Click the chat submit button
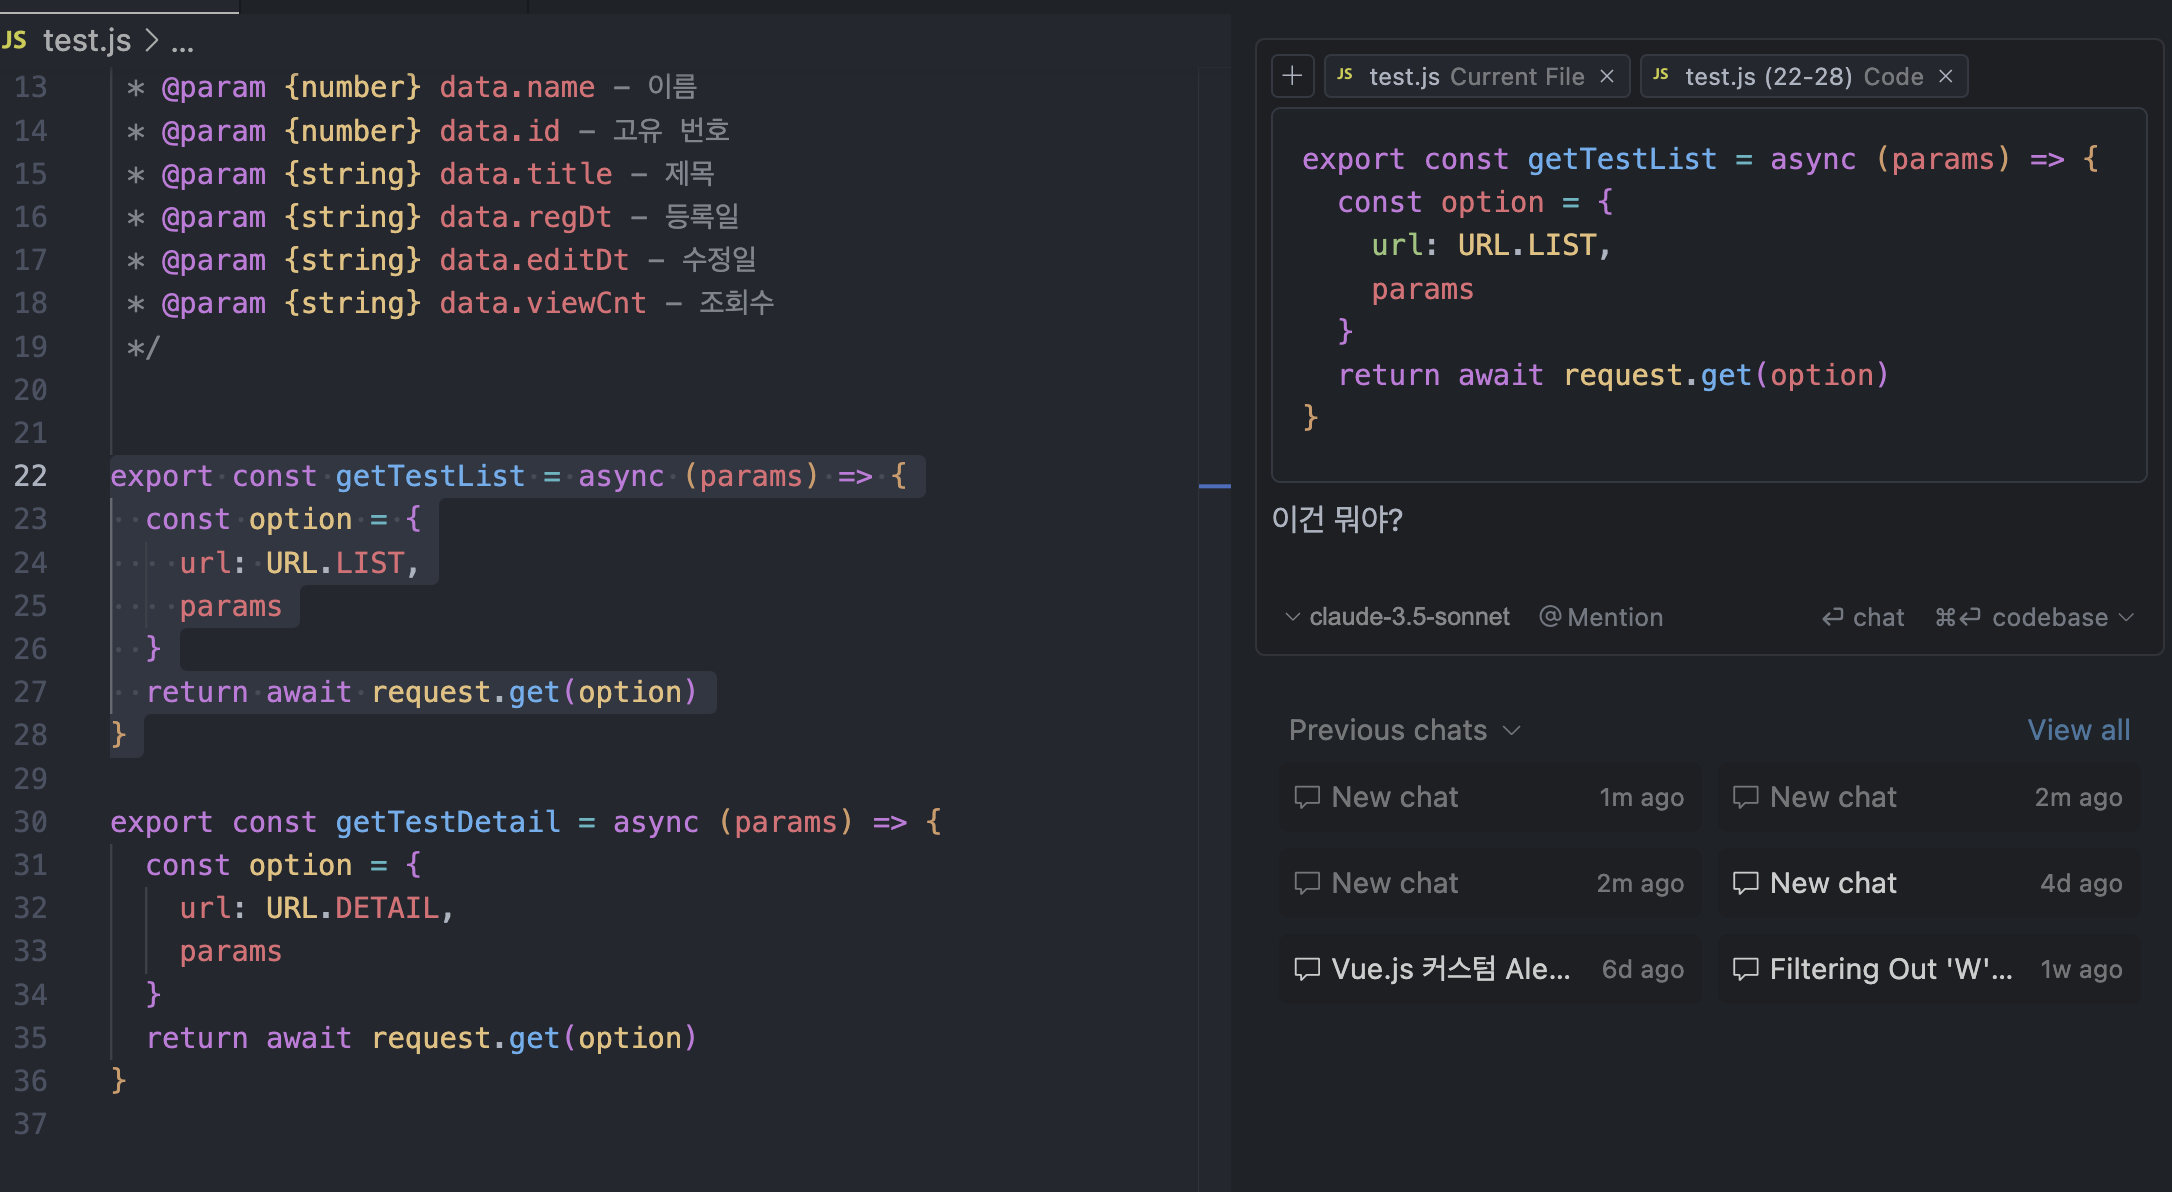The width and height of the screenshot is (2172, 1192). (1863, 617)
